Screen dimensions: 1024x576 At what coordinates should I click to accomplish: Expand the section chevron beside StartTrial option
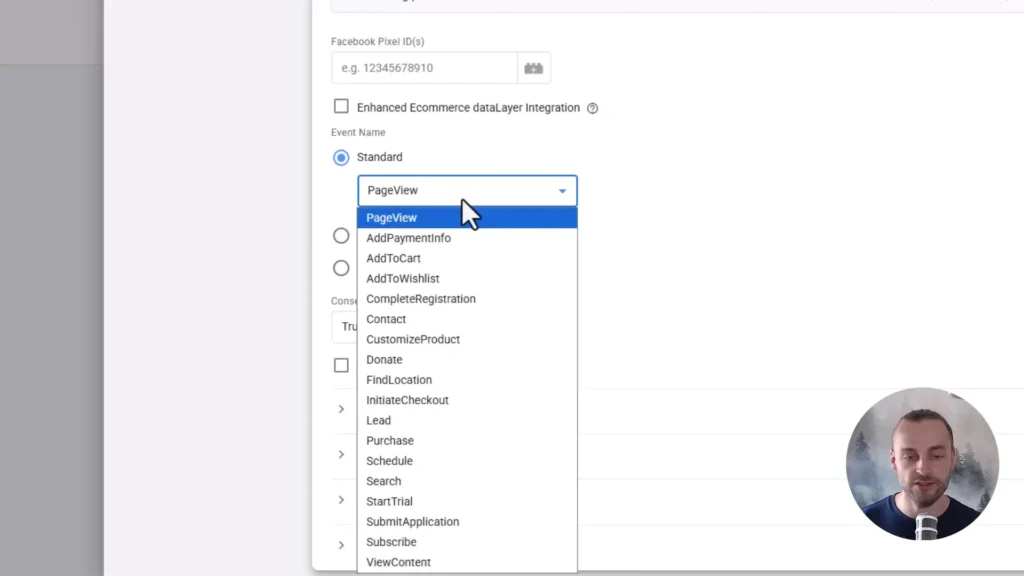(341, 500)
